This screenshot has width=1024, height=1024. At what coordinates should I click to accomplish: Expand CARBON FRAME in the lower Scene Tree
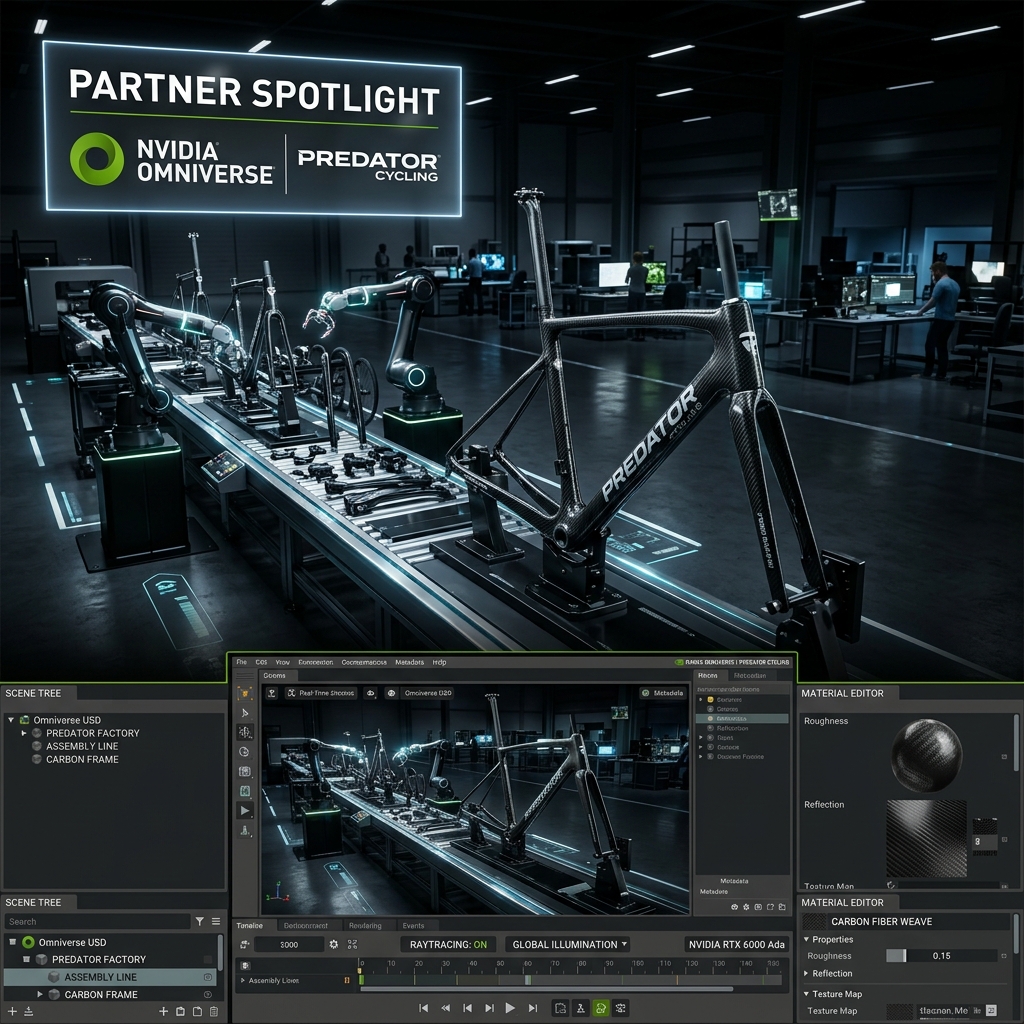[40, 995]
